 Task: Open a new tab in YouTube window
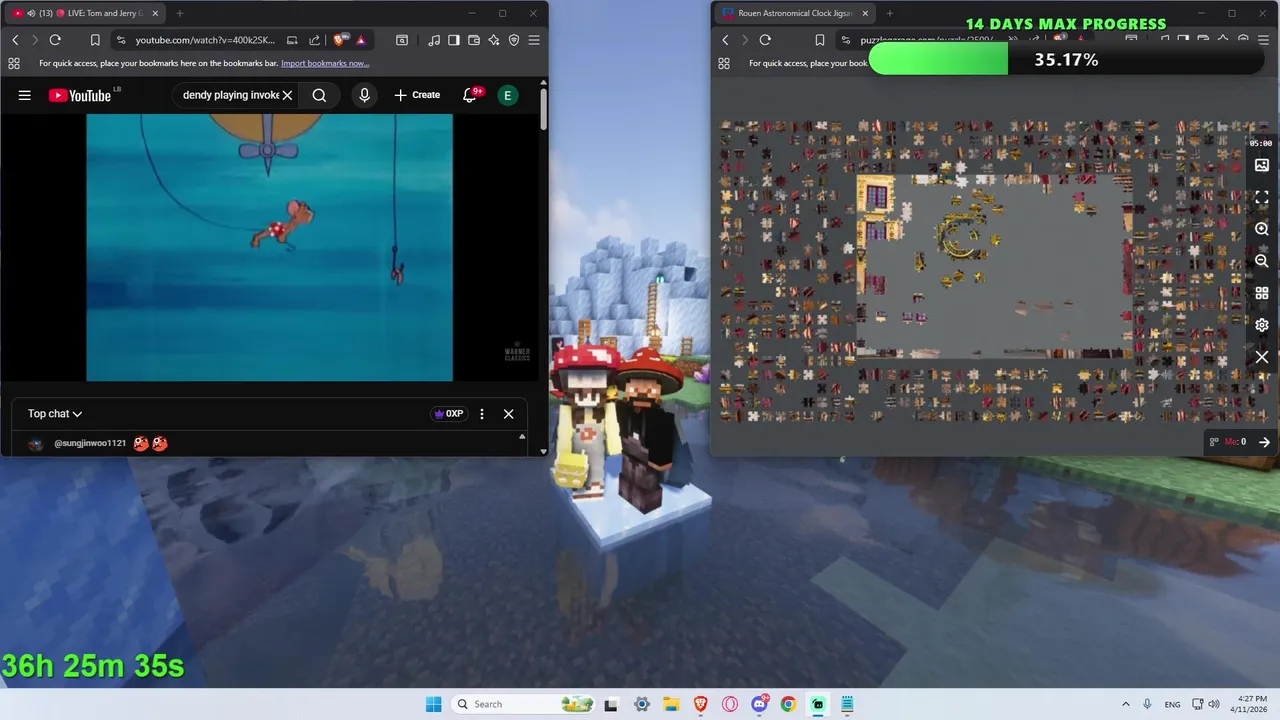(x=180, y=13)
